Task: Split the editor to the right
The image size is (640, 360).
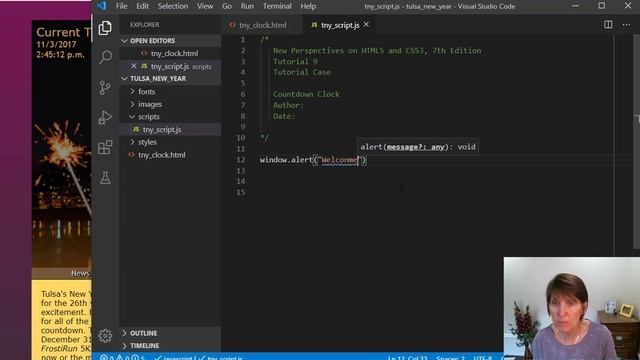Action: [608, 24]
